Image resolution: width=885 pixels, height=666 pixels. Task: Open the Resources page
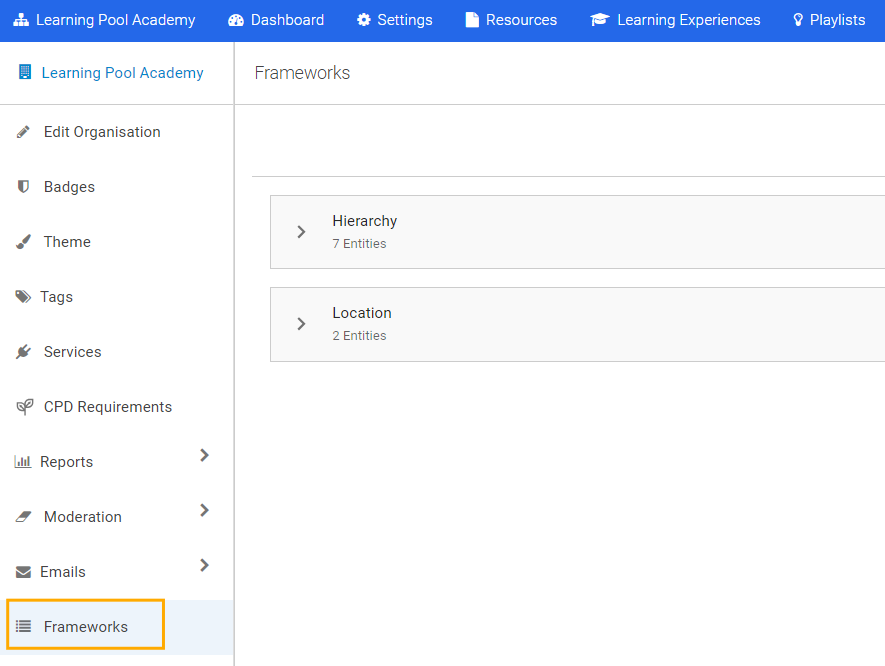511,19
